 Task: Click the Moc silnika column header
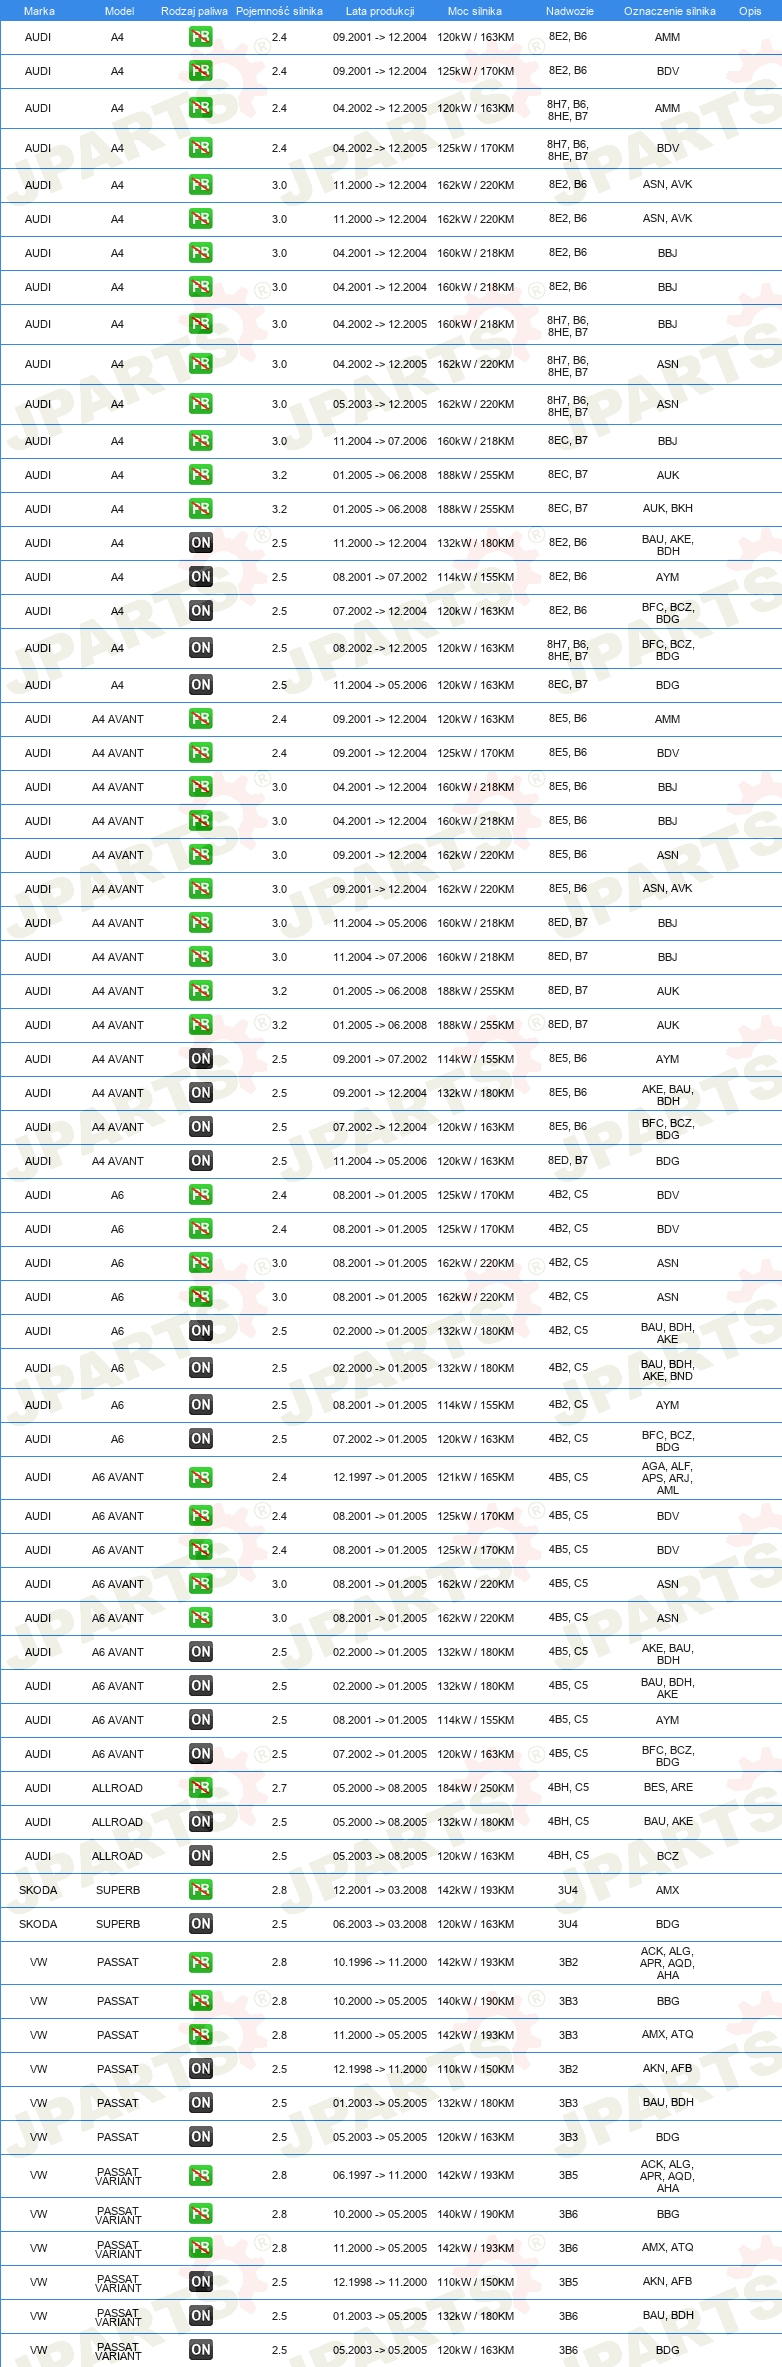[475, 11]
